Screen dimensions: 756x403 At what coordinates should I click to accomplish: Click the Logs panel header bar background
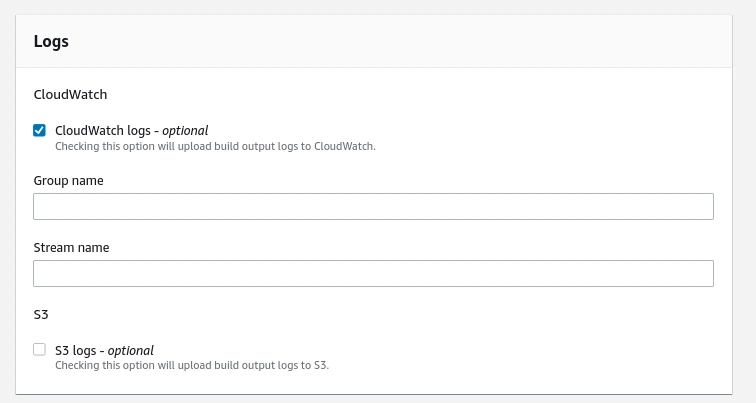[x=400, y=42]
